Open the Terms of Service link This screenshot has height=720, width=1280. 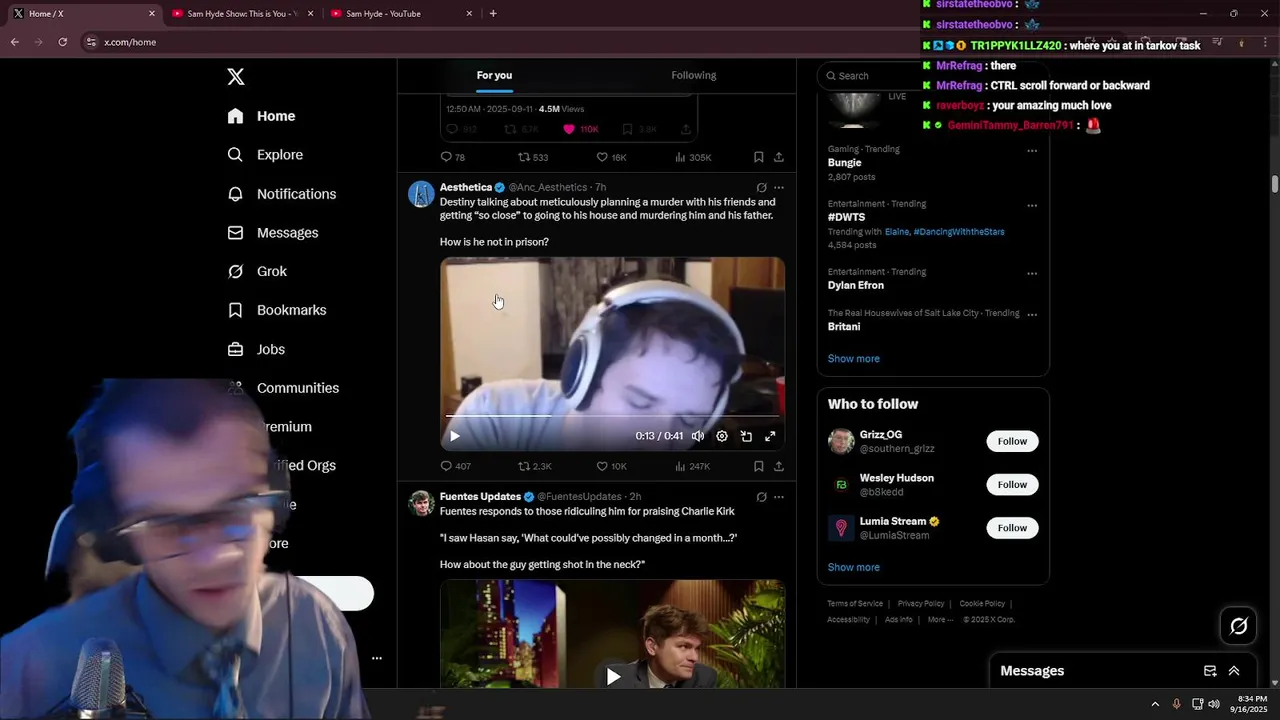[855, 604]
